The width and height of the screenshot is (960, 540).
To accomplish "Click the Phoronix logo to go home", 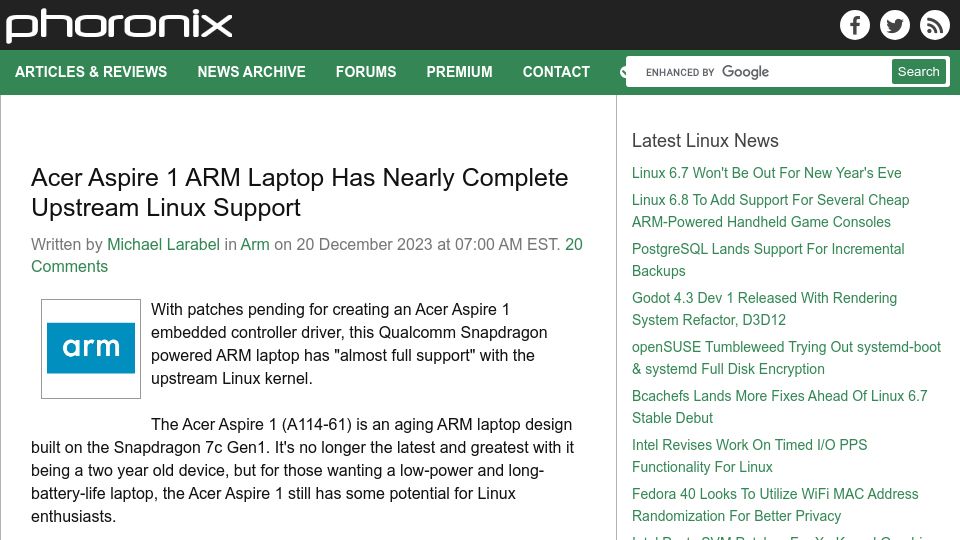I will (119, 26).
